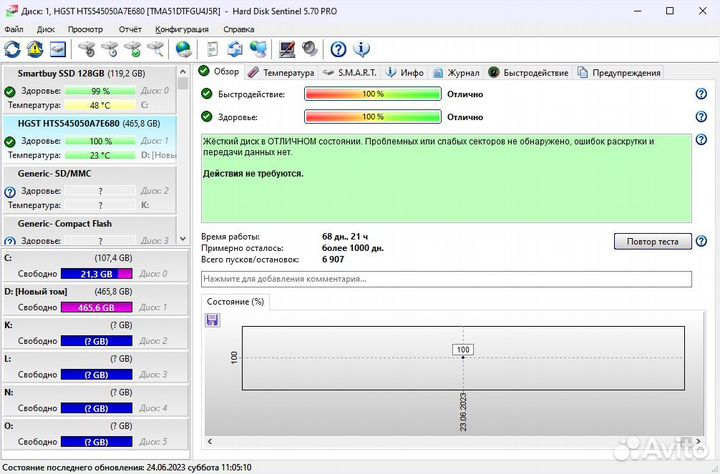Click question status icon of Generic- SD/MMC
The width and height of the screenshot is (720, 474).
coord(10,192)
